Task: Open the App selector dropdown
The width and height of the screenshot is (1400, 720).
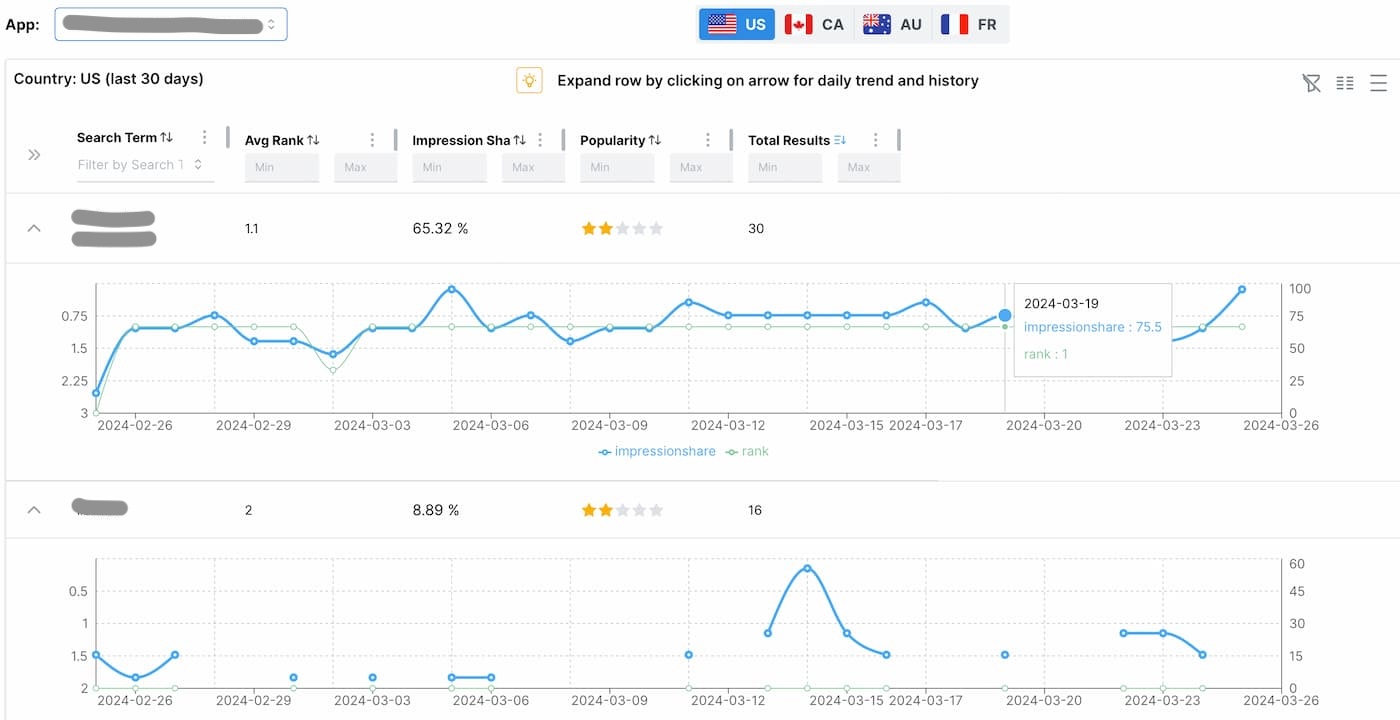Action: tap(171, 24)
